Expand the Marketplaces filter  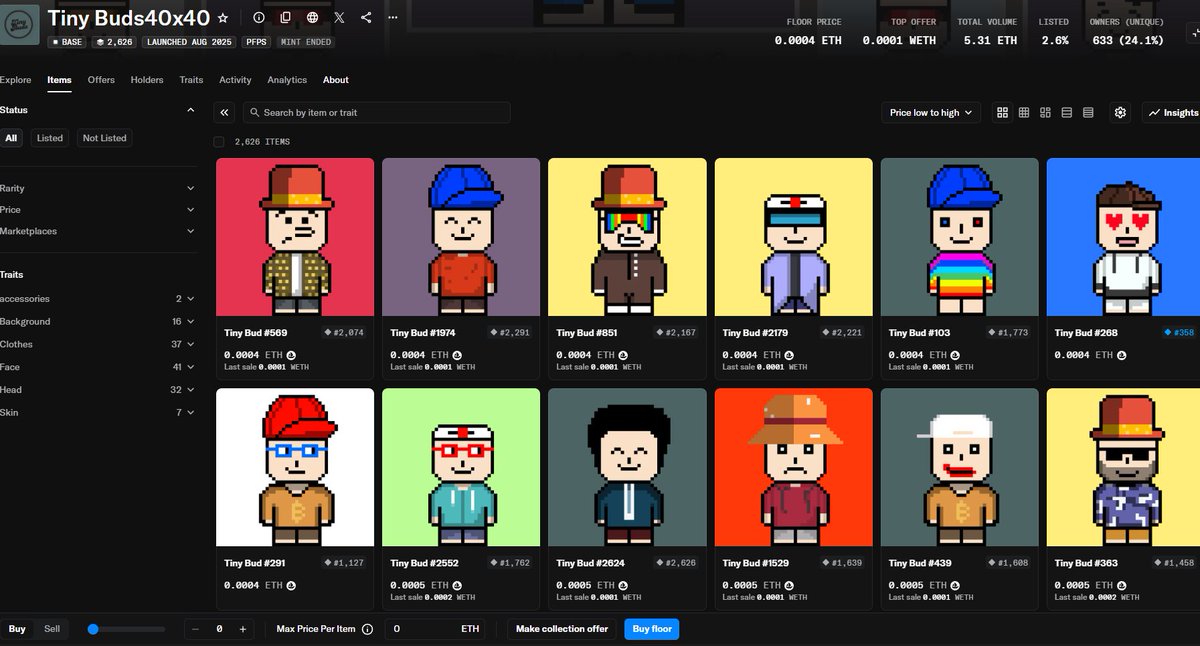click(x=97, y=231)
